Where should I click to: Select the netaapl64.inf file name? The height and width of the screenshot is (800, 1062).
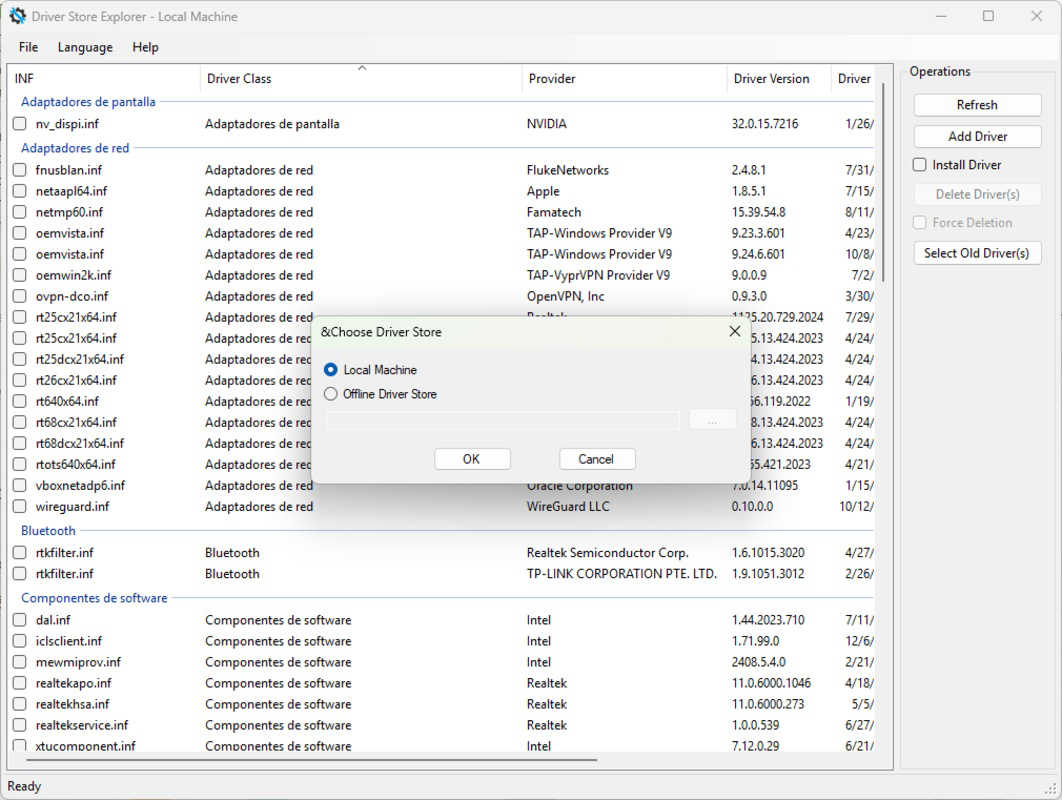point(71,191)
